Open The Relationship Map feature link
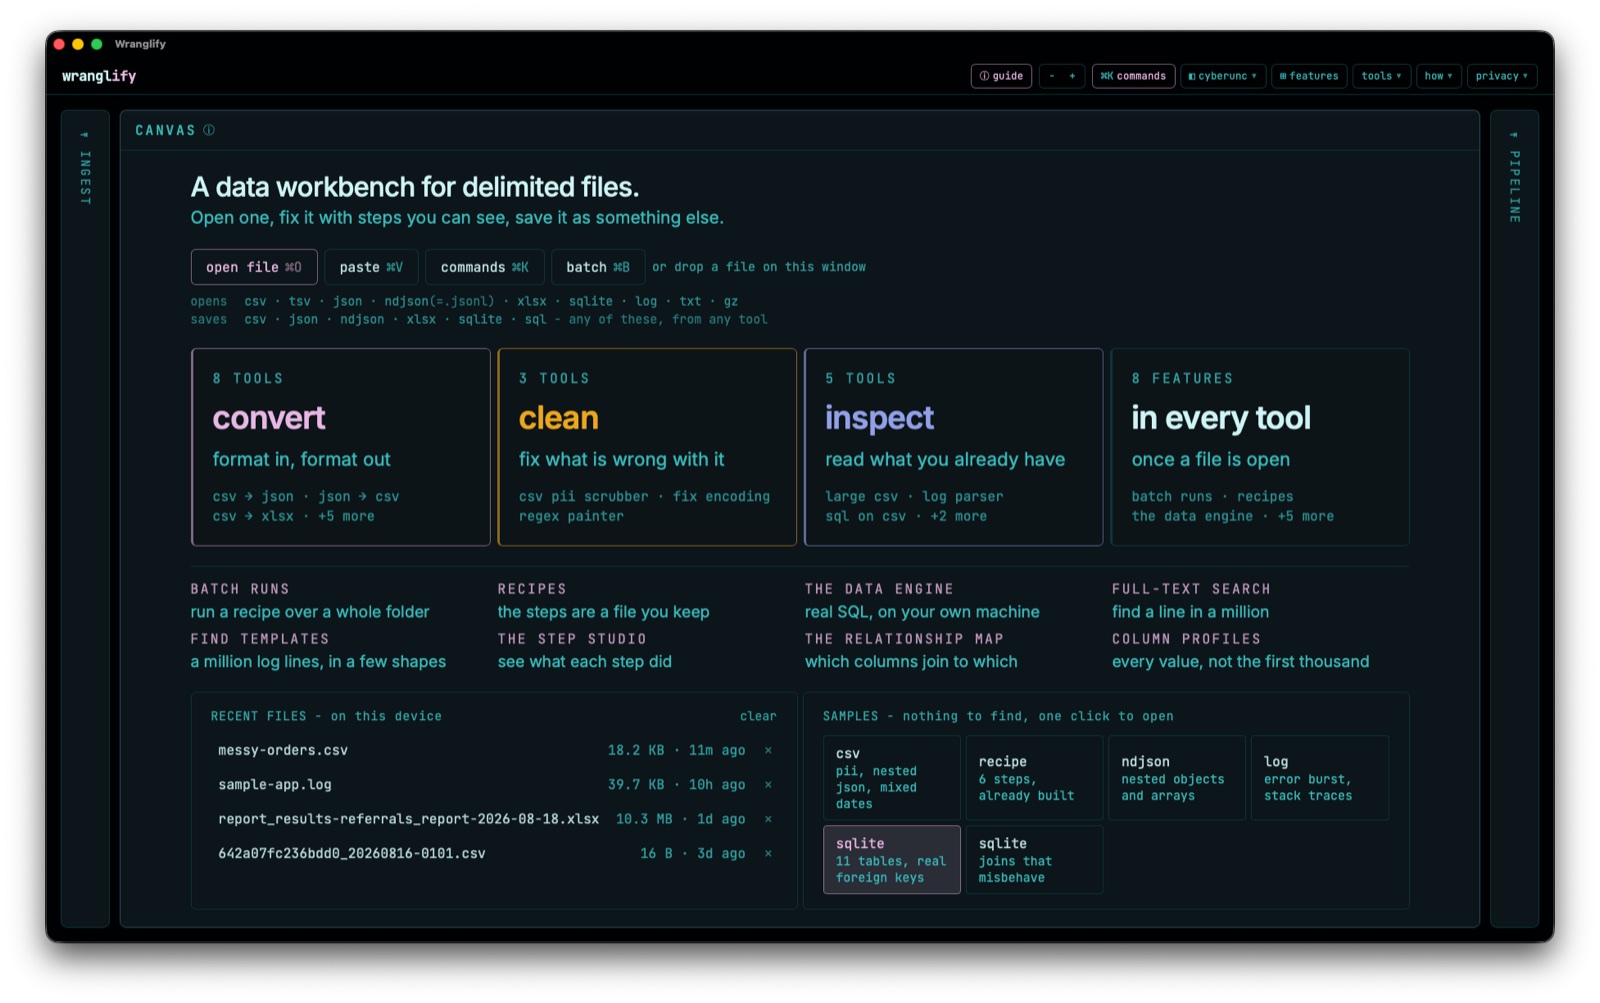 click(911, 651)
